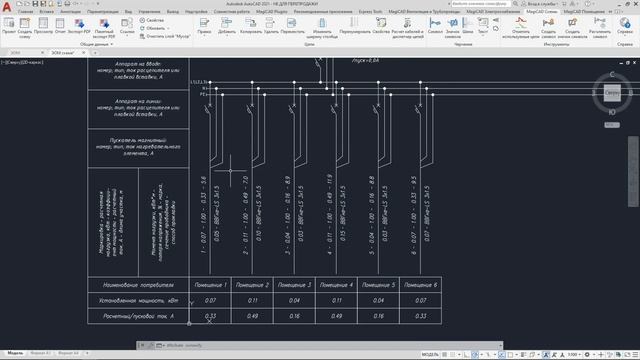Viewport: 640px width, 360px height.
Task: Click the Переместить circuit icon
Action: tap(292, 25)
